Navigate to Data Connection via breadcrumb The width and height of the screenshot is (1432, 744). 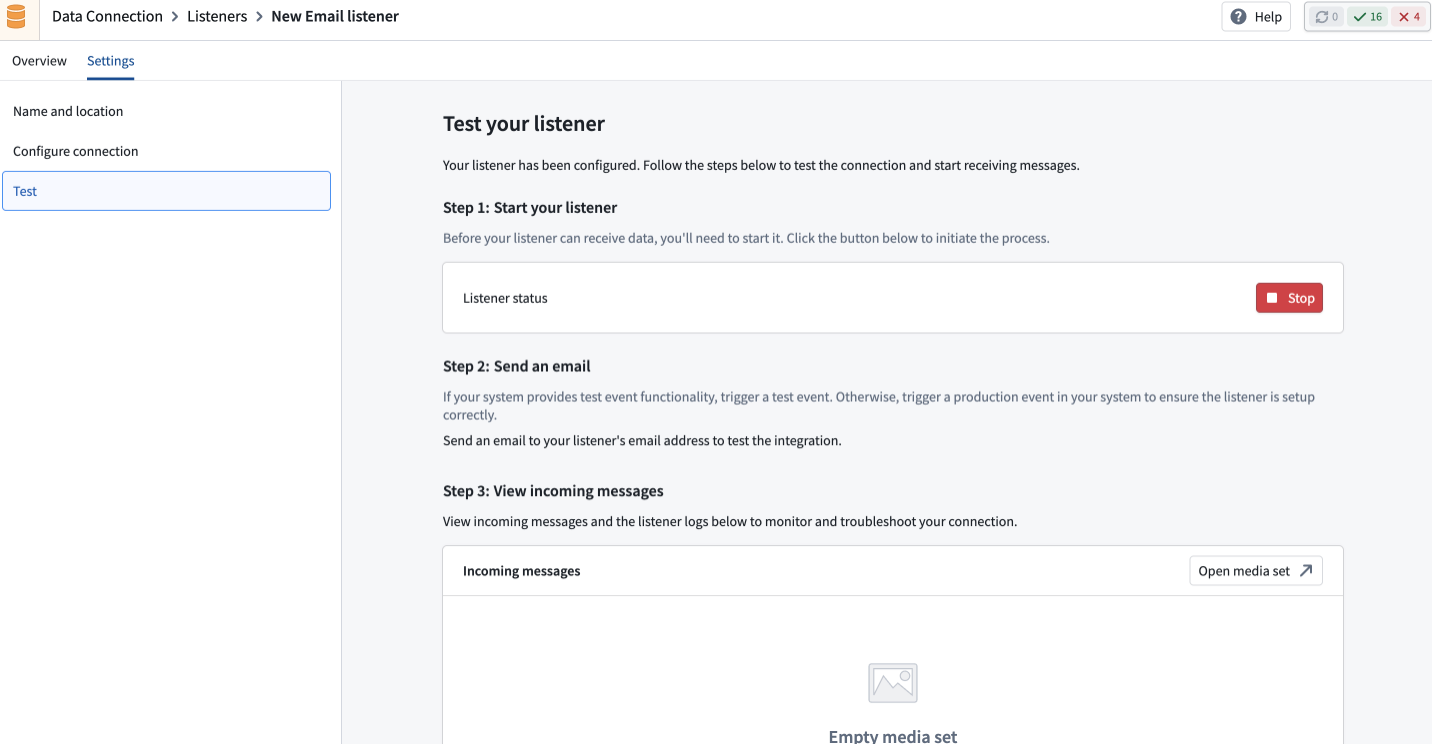pos(107,16)
